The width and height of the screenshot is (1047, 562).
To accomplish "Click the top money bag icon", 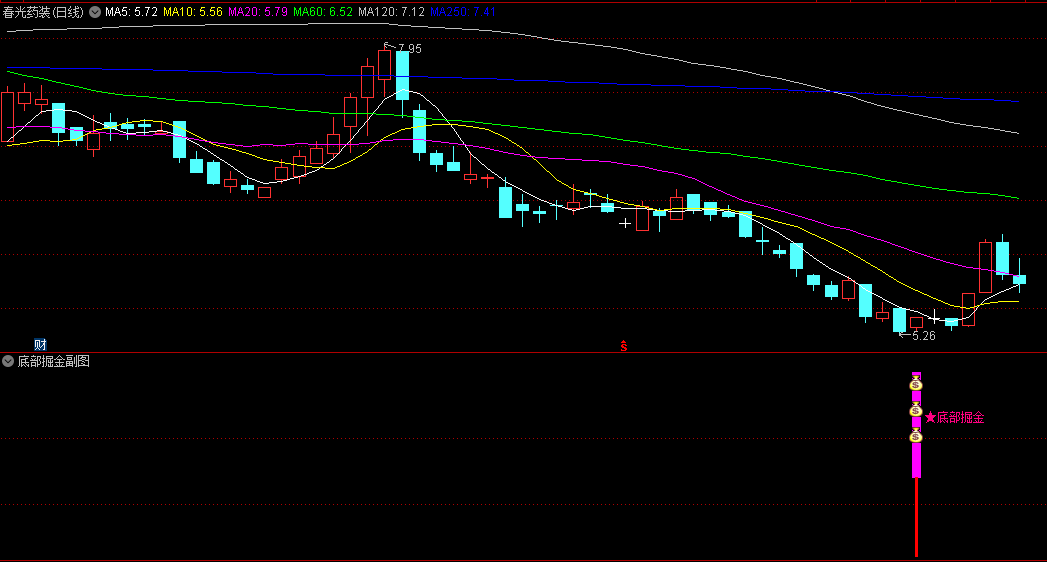I will [x=916, y=383].
